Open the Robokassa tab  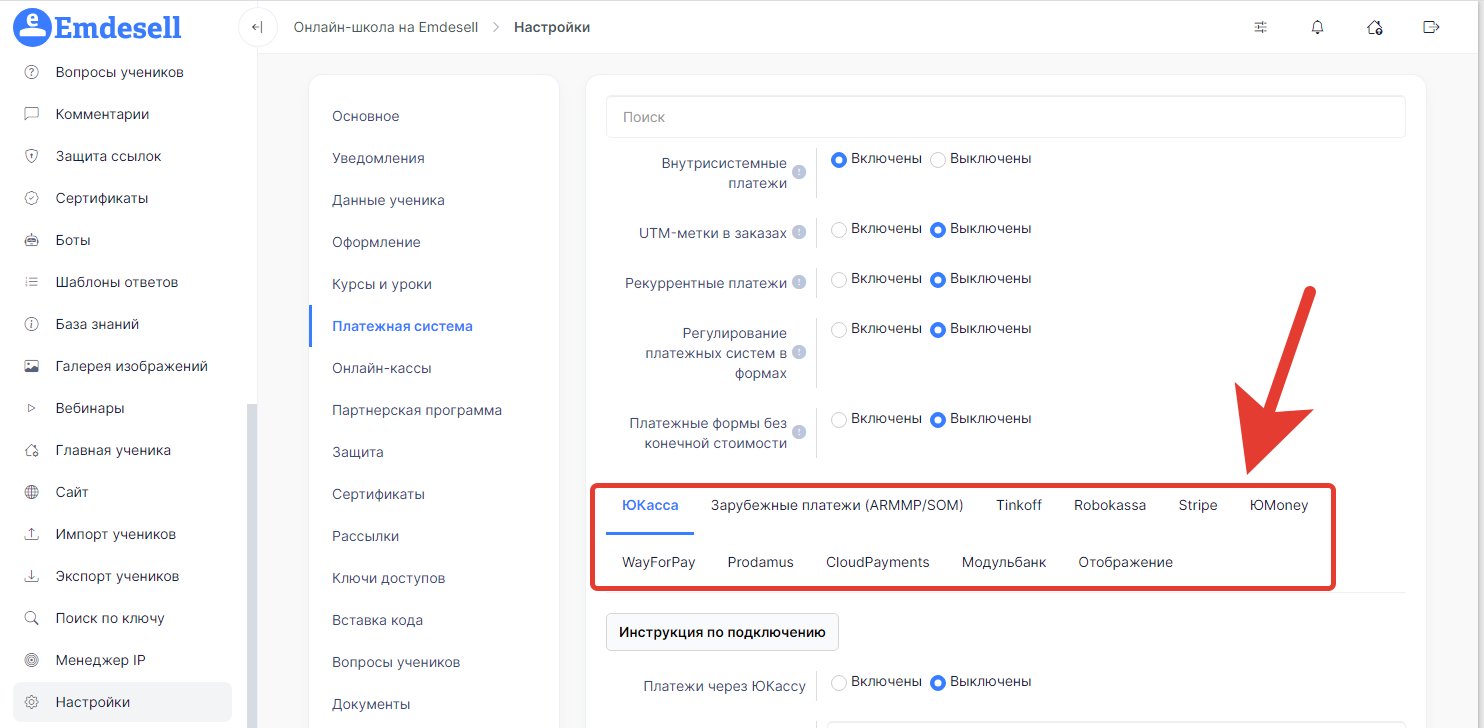[1110, 505]
